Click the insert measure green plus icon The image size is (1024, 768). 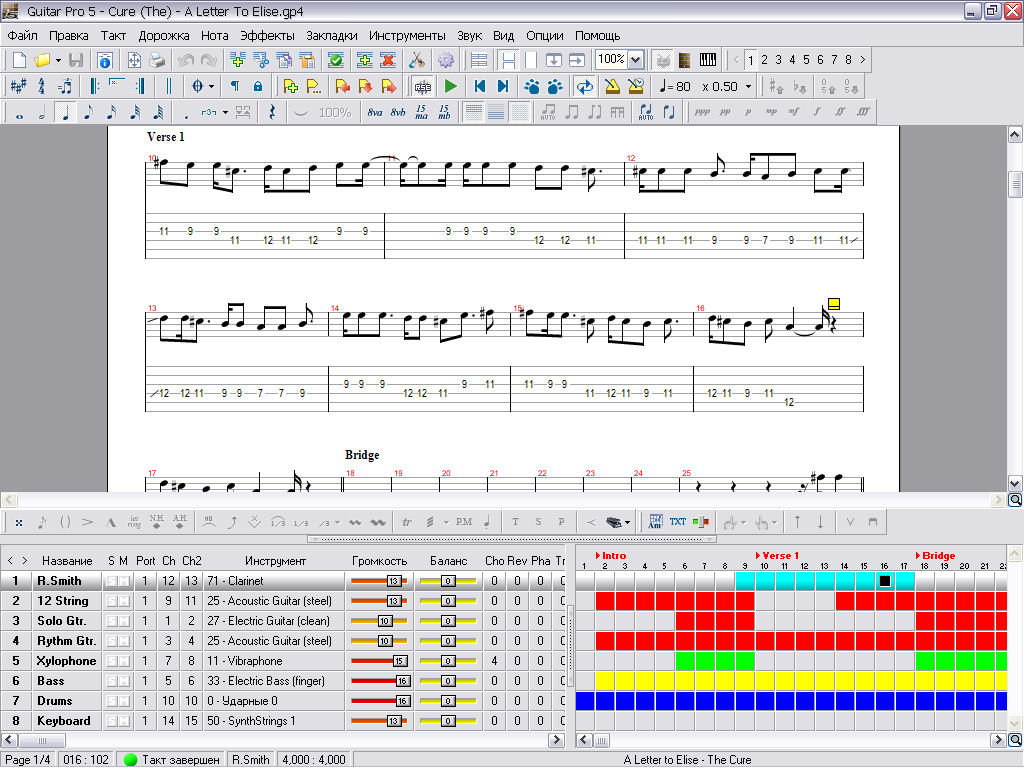pyautogui.click(x=237, y=60)
